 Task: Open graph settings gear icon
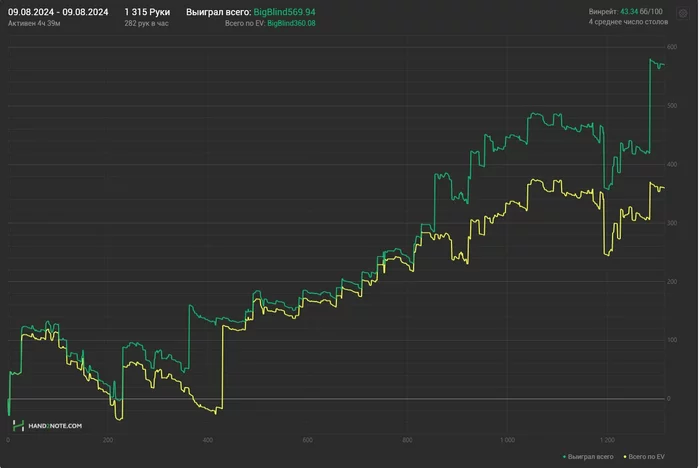(x=683, y=13)
